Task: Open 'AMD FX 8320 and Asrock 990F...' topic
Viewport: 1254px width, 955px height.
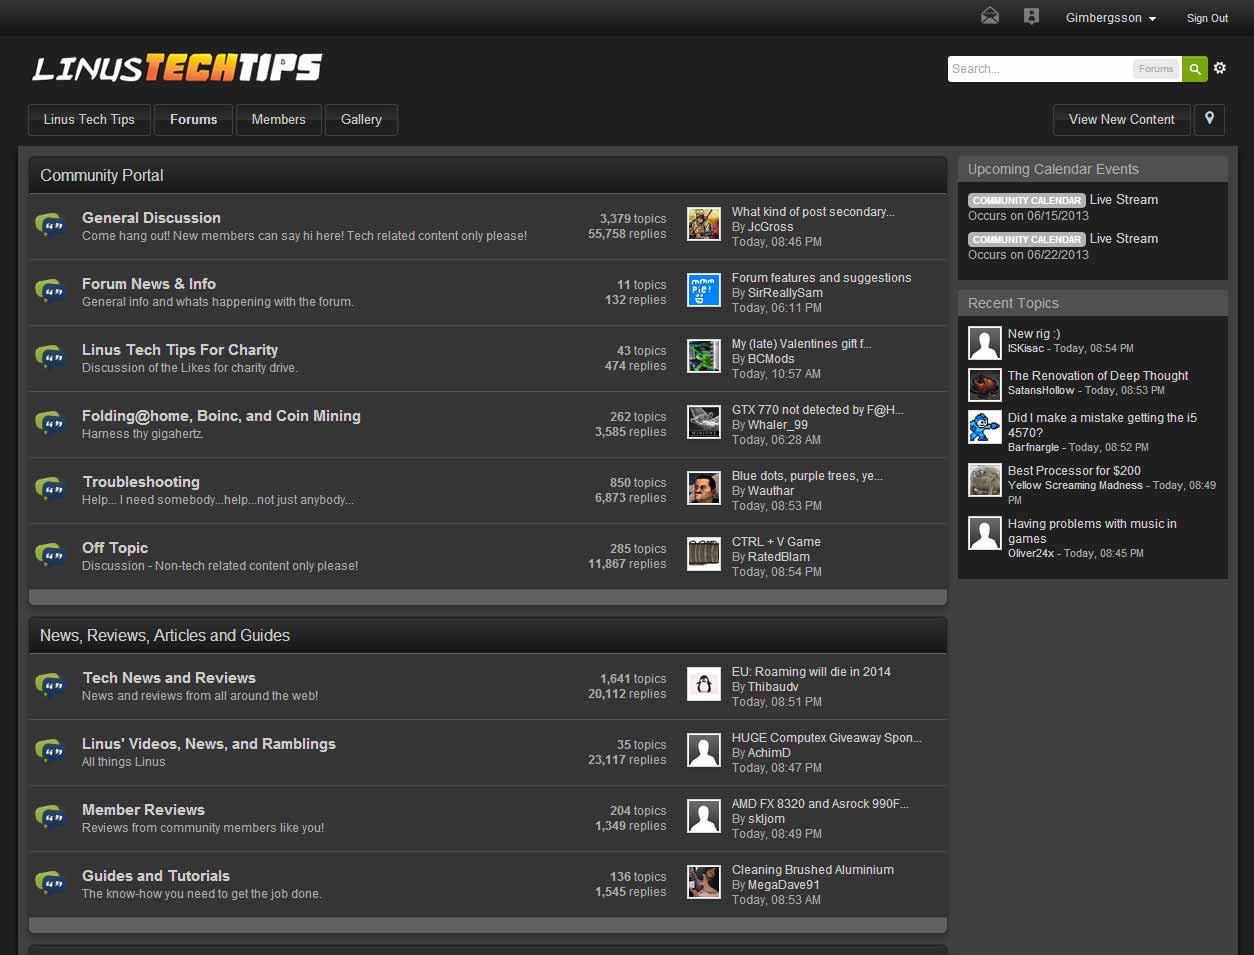Action: [x=820, y=803]
